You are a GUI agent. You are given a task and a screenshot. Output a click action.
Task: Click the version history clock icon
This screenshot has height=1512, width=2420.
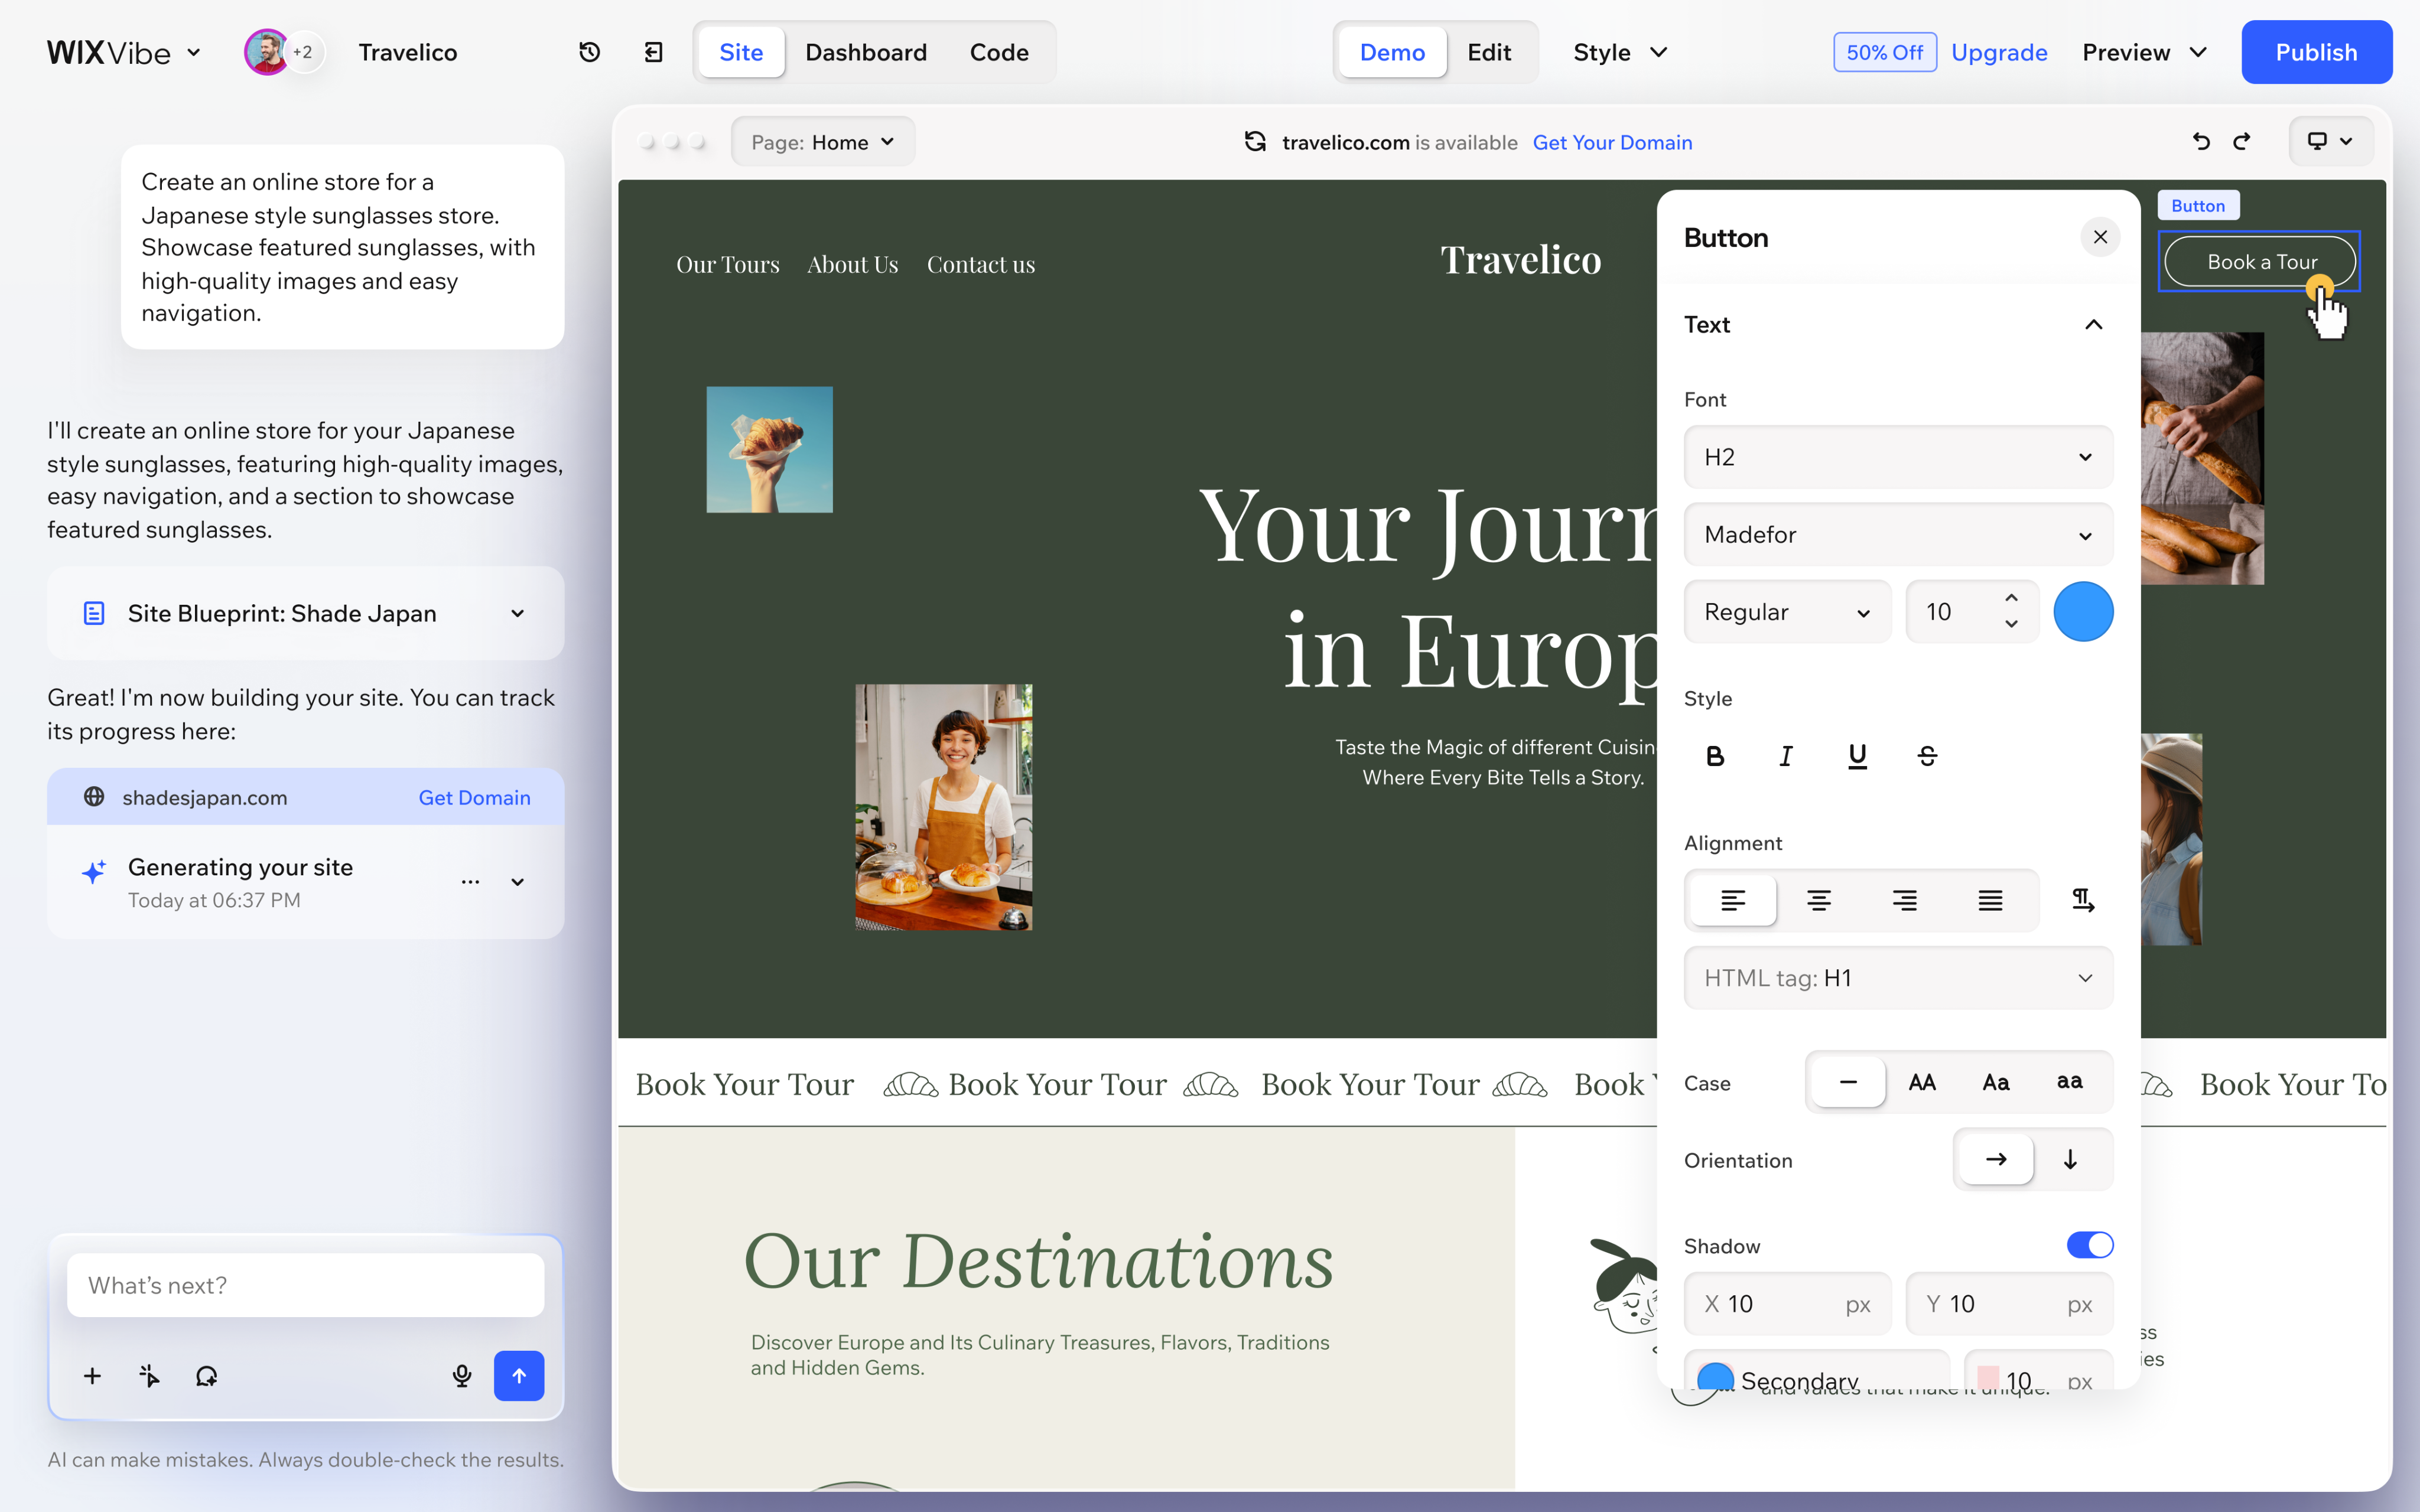[x=589, y=52]
